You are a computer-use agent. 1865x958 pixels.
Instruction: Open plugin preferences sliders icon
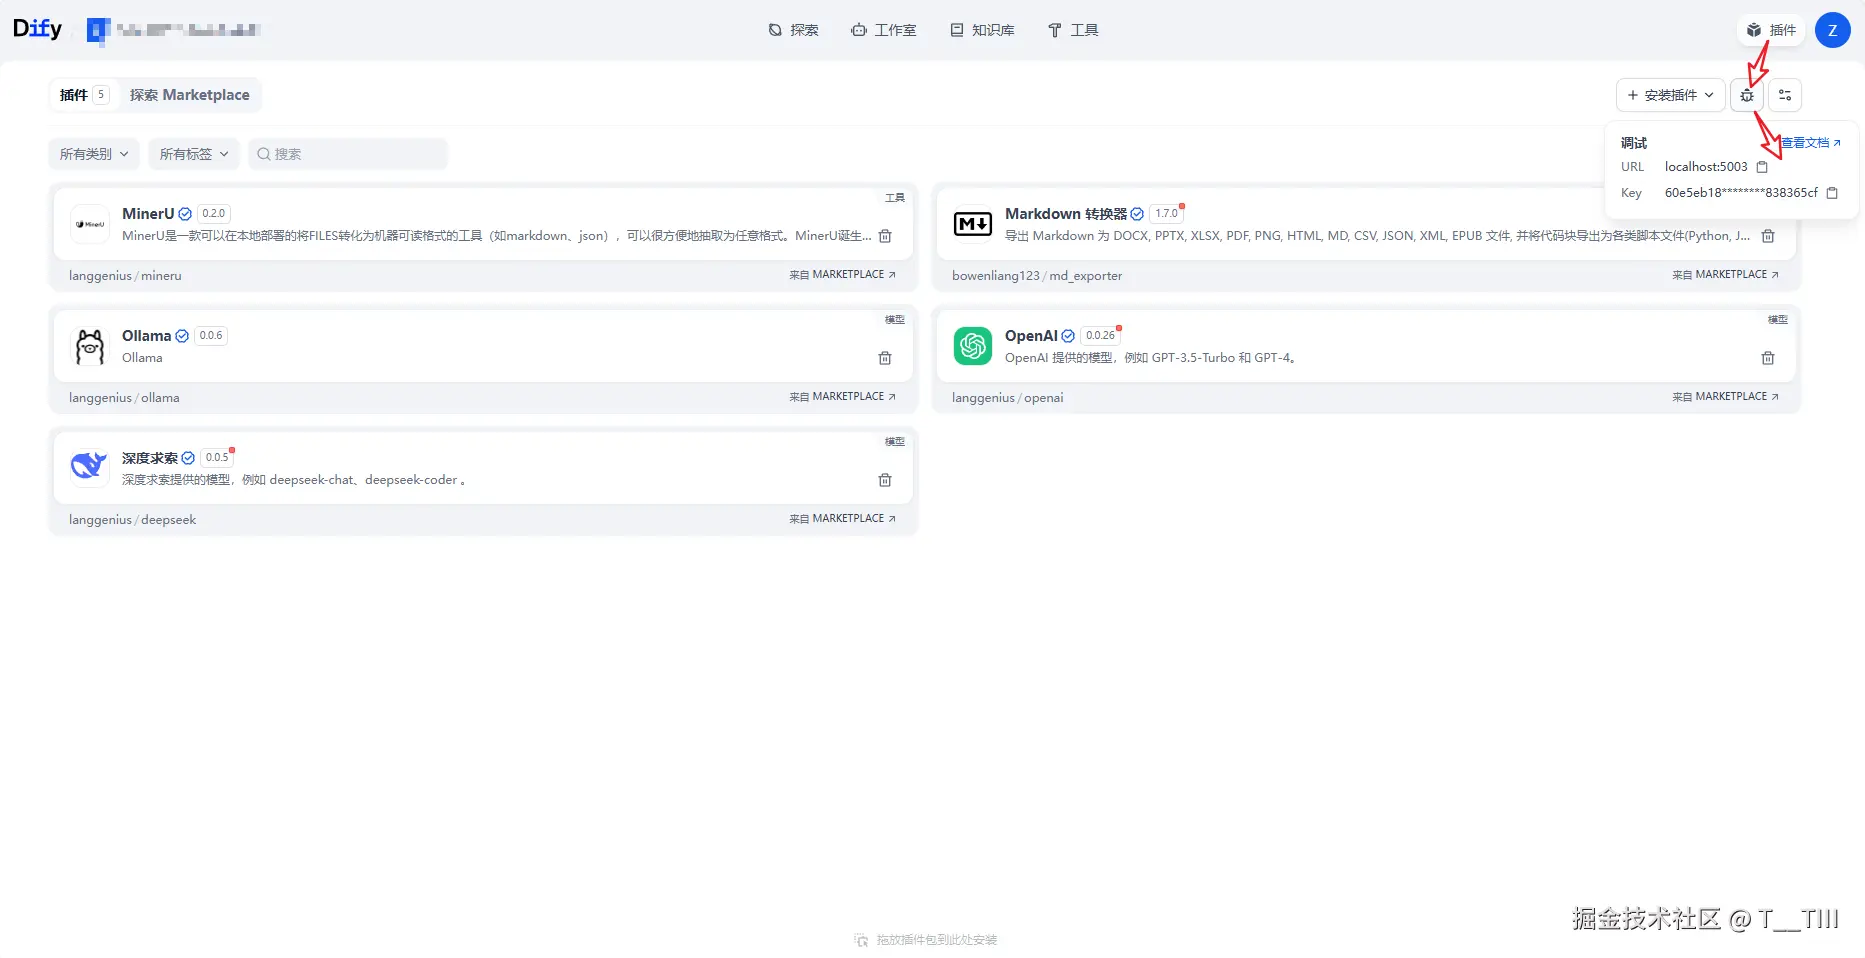(x=1785, y=95)
